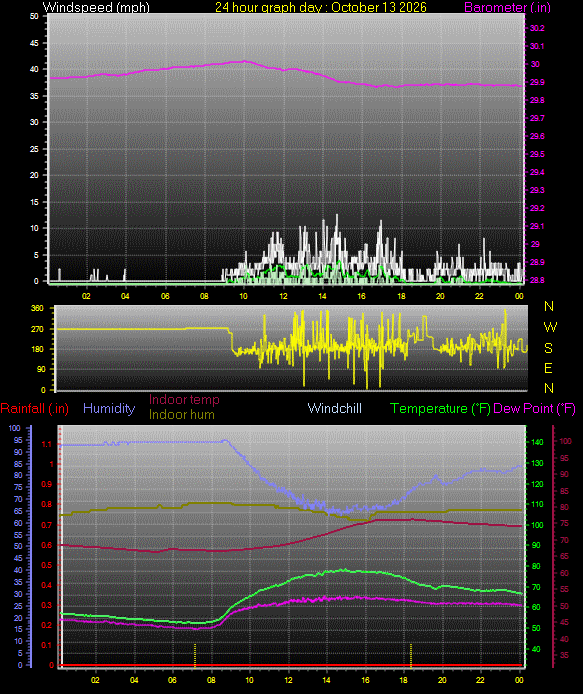Click the Indoor temp legend label
Viewport: 583px width, 694px height.
(x=184, y=400)
